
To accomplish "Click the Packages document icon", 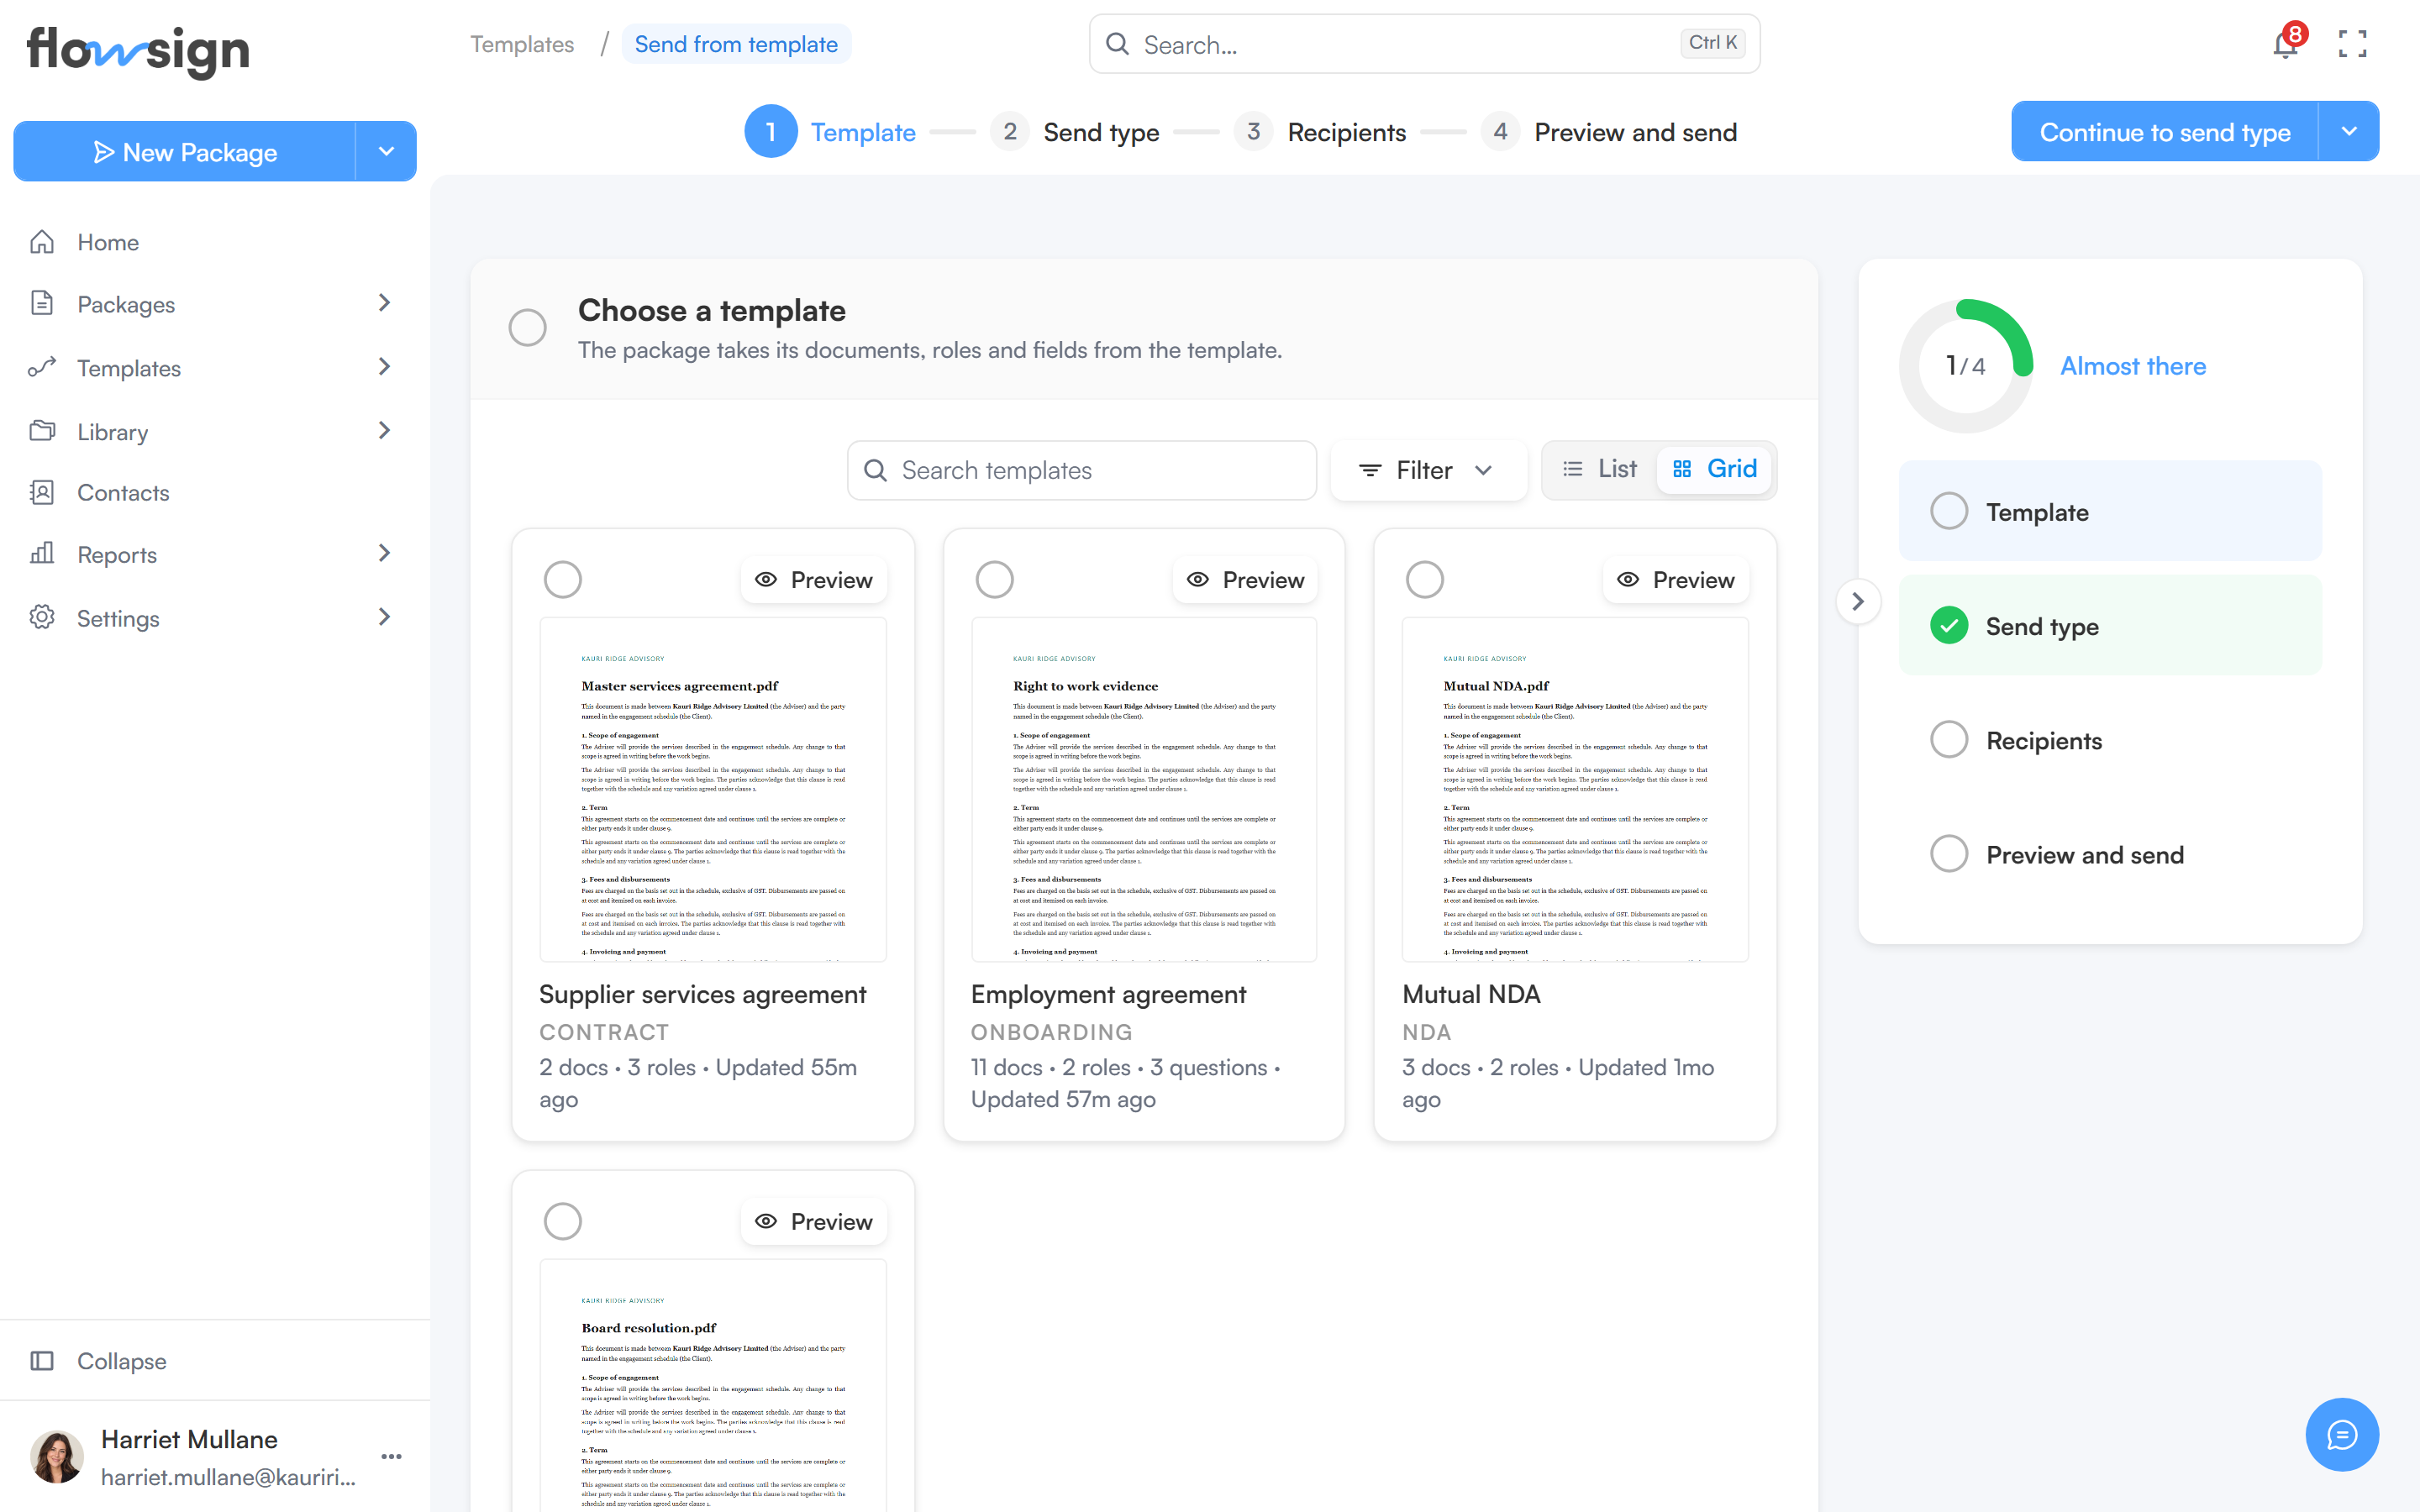I will pos(42,303).
